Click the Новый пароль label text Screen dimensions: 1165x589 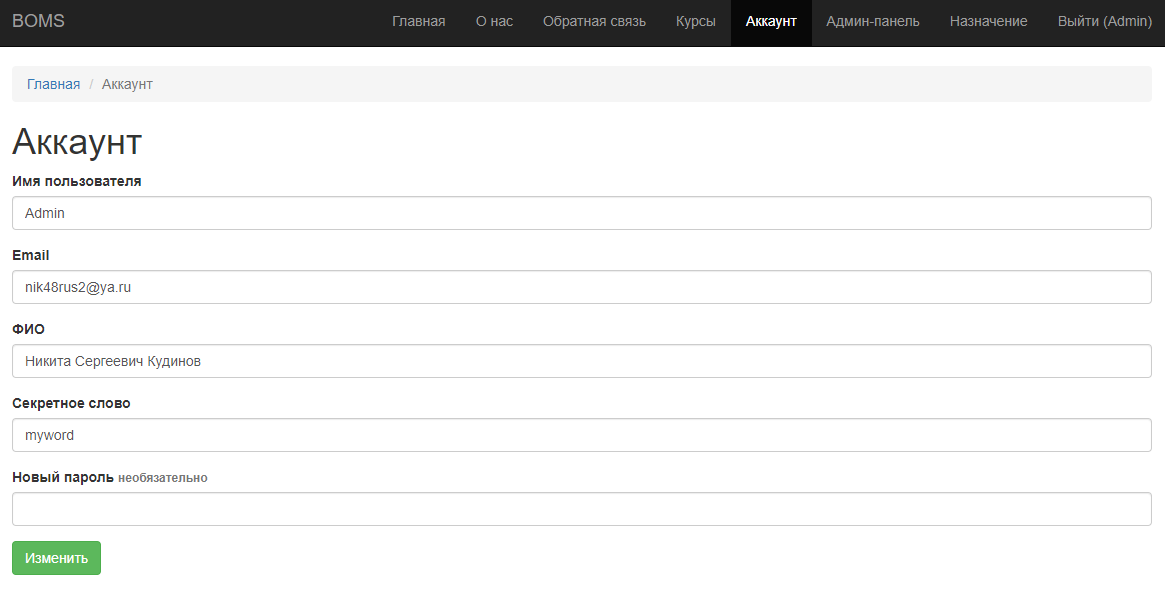(63, 477)
